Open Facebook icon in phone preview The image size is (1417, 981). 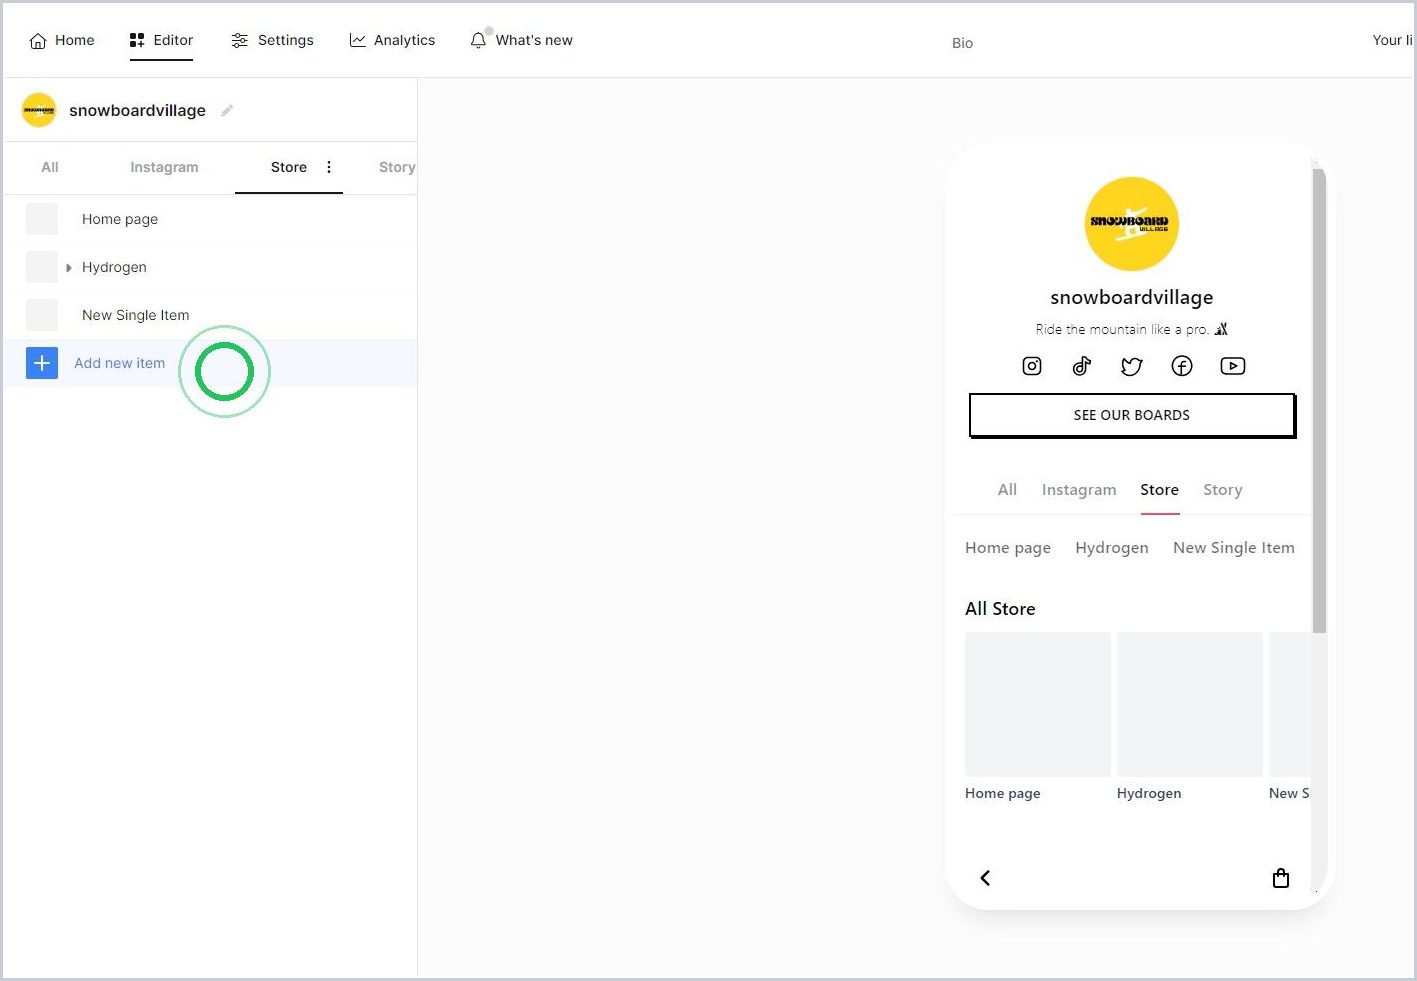(1182, 366)
